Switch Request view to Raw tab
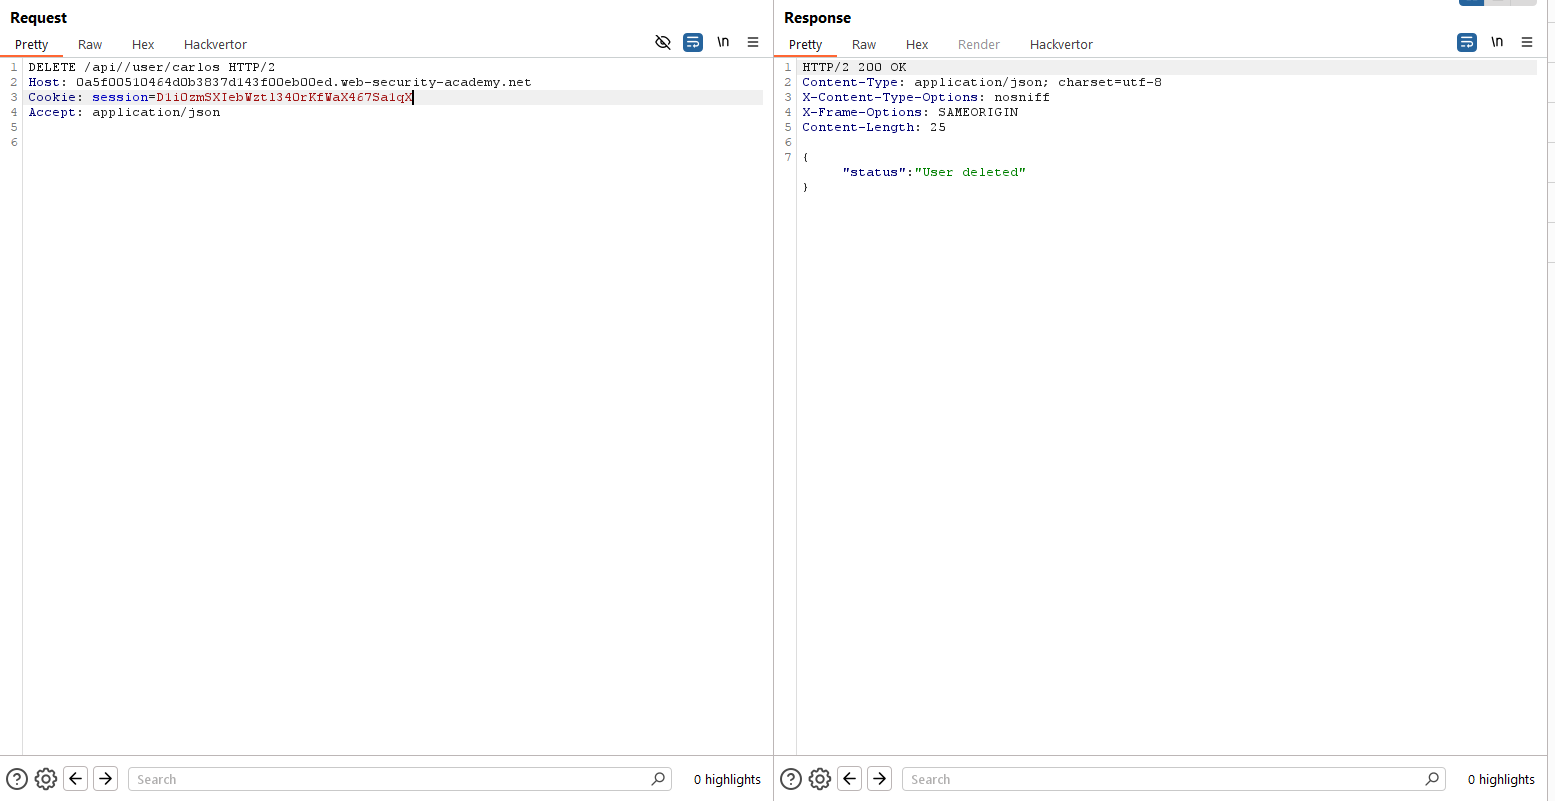The image size is (1555, 801). 90,44
